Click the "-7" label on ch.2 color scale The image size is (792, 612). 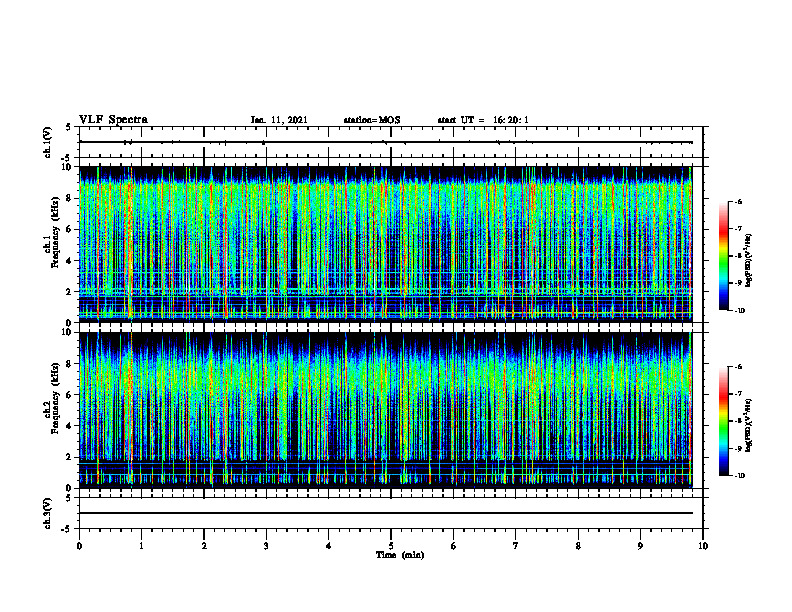pos(738,394)
